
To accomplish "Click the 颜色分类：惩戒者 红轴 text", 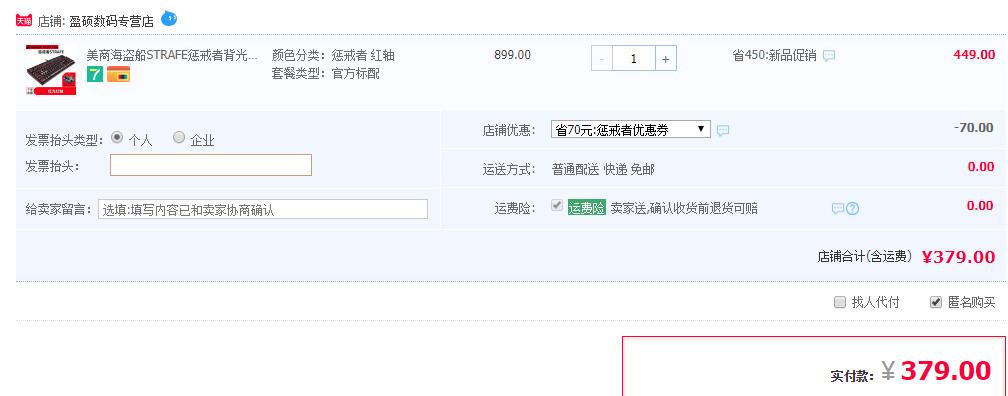I will coord(333,55).
